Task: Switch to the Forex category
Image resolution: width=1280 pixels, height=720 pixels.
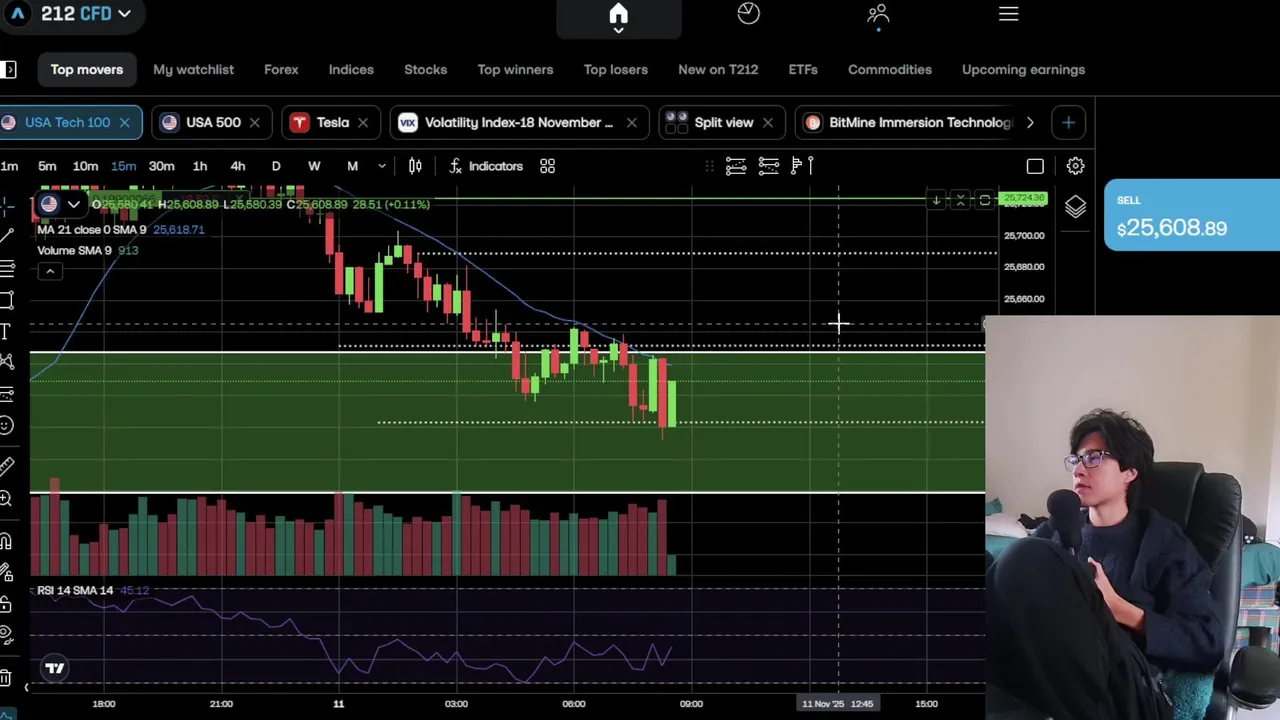Action: [x=281, y=70]
